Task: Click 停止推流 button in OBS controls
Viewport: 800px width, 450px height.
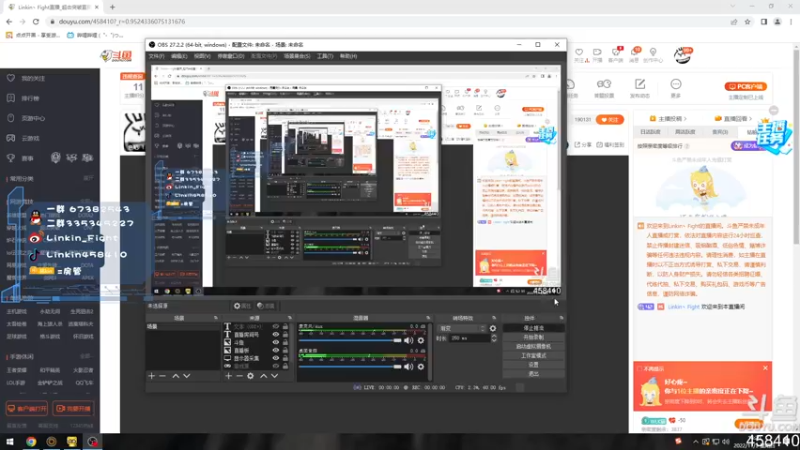Action: pos(534,328)
